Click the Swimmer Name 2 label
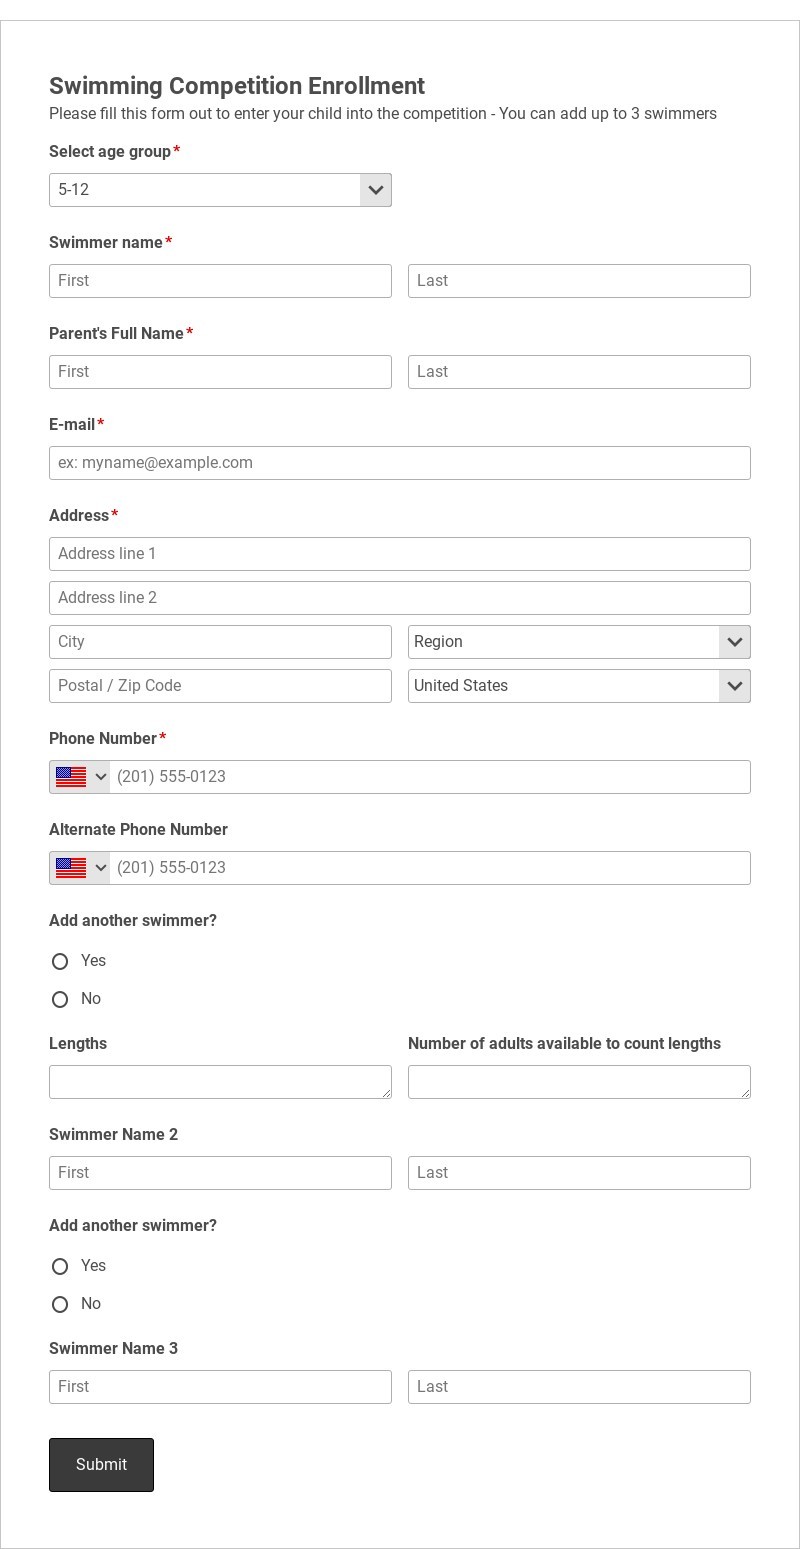 coord(113,1135)
